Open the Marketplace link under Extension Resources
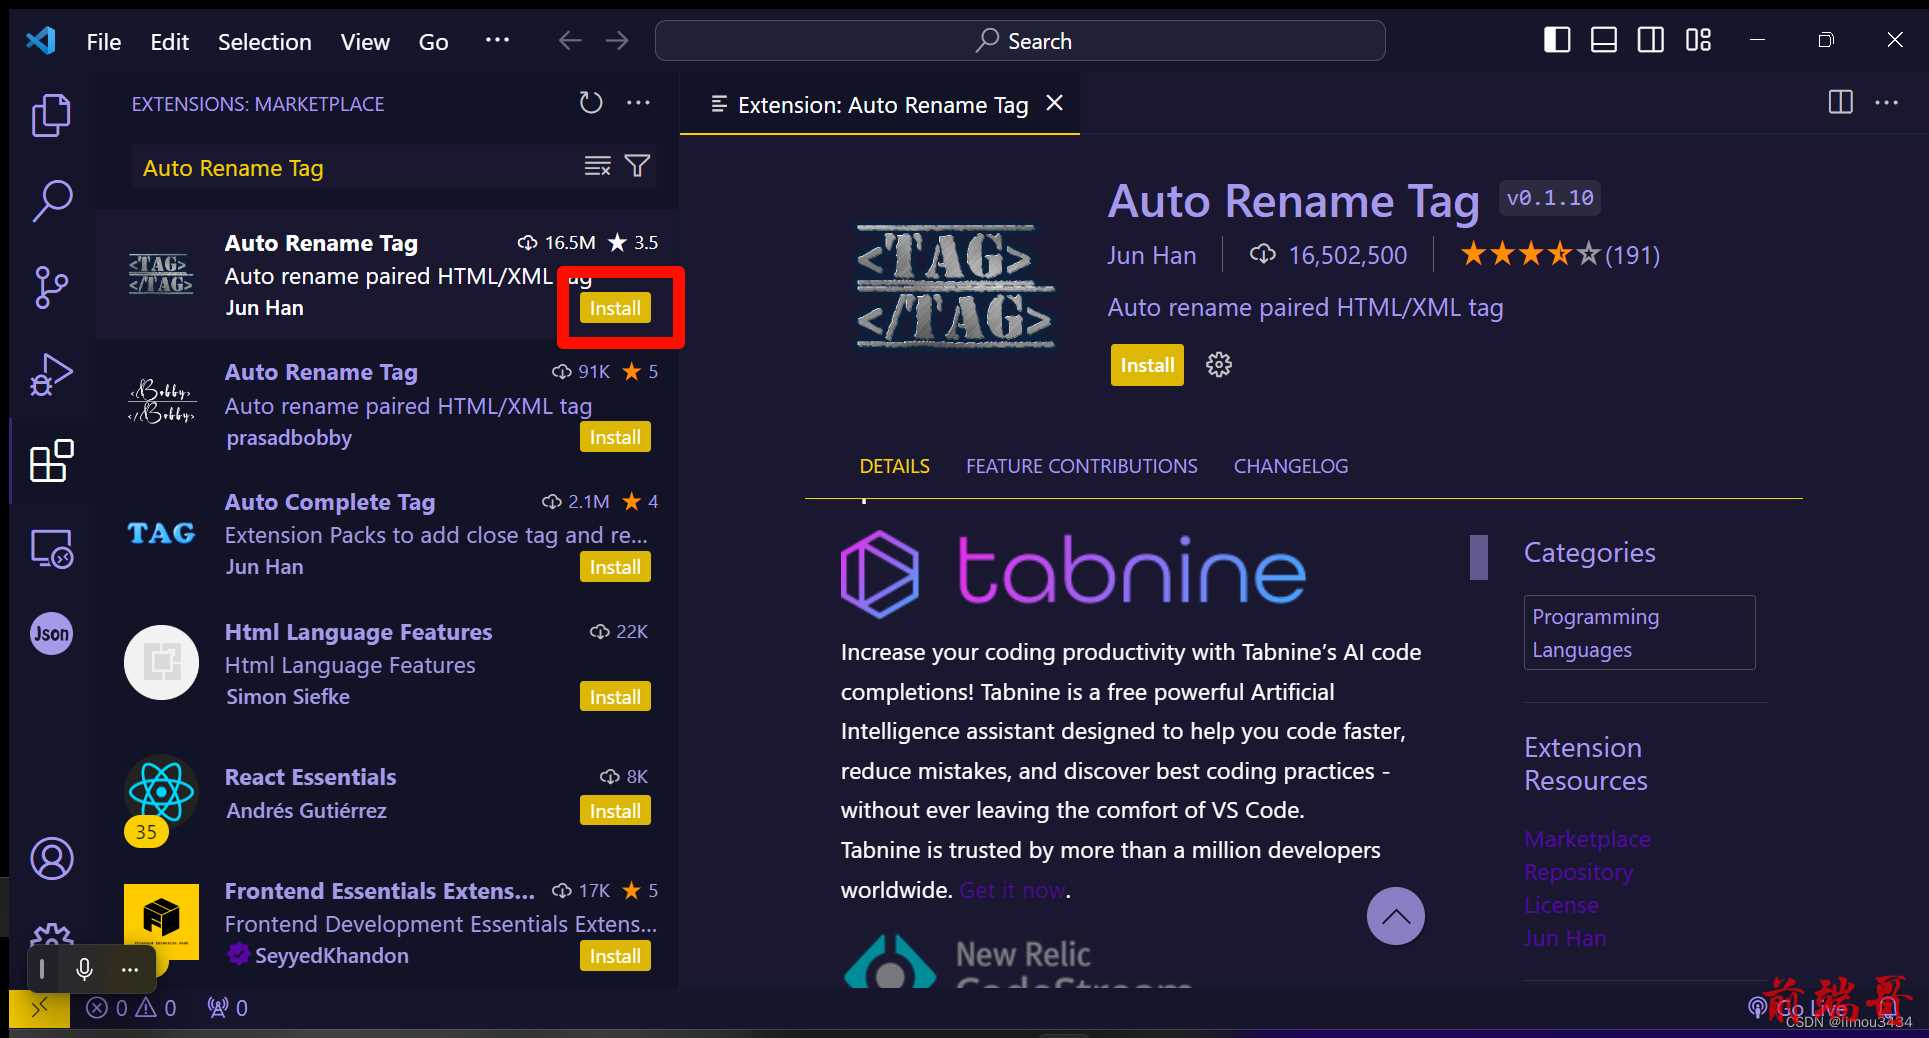The width and height of the screenshot is (1929, 1038). pyautogui.click(x=1587, y=839)
